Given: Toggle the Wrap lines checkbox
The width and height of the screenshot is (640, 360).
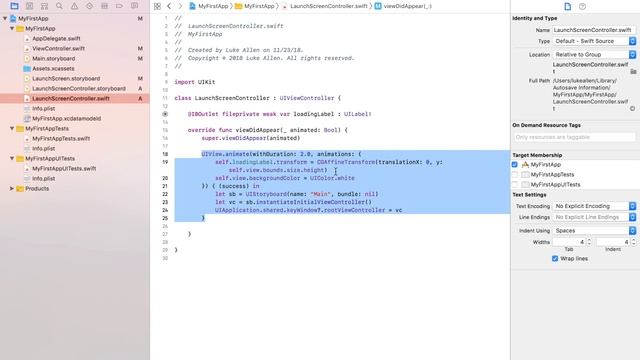Looking at the screenshot, I should [x=555, y=258].
